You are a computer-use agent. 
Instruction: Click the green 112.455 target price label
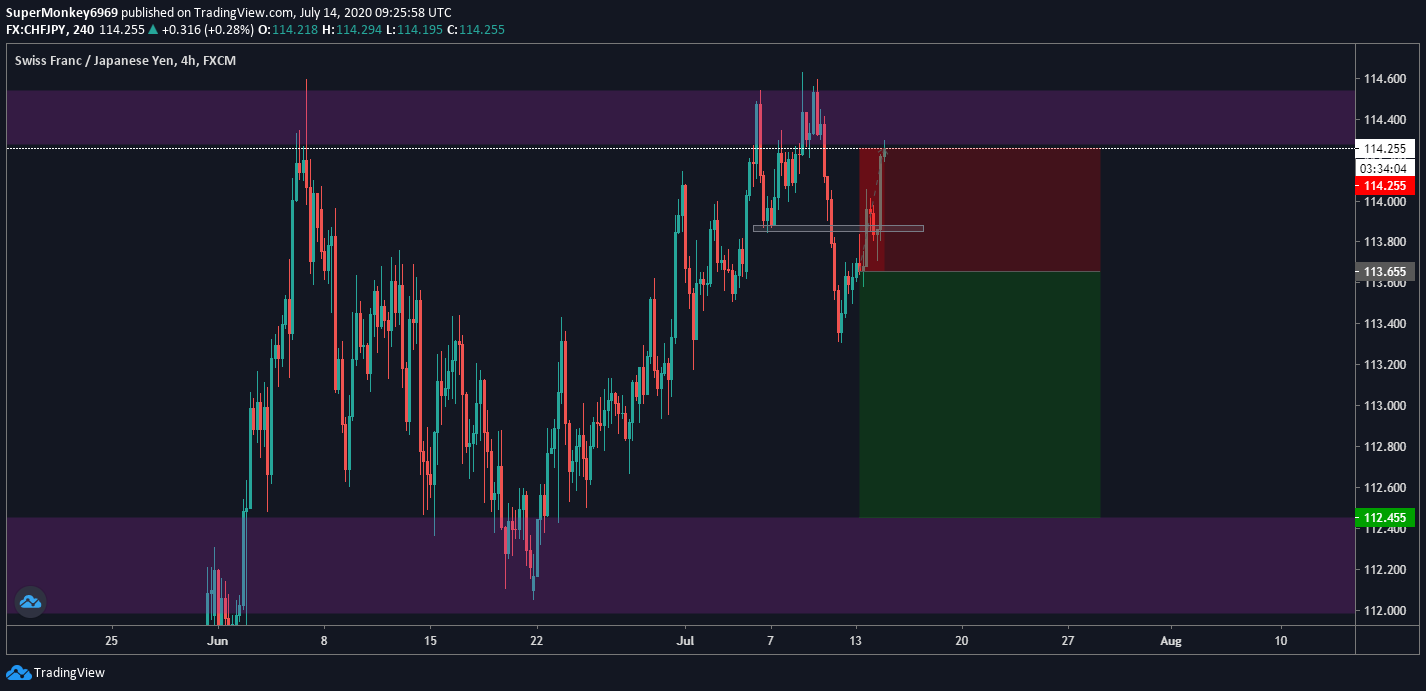point(1384,517)
